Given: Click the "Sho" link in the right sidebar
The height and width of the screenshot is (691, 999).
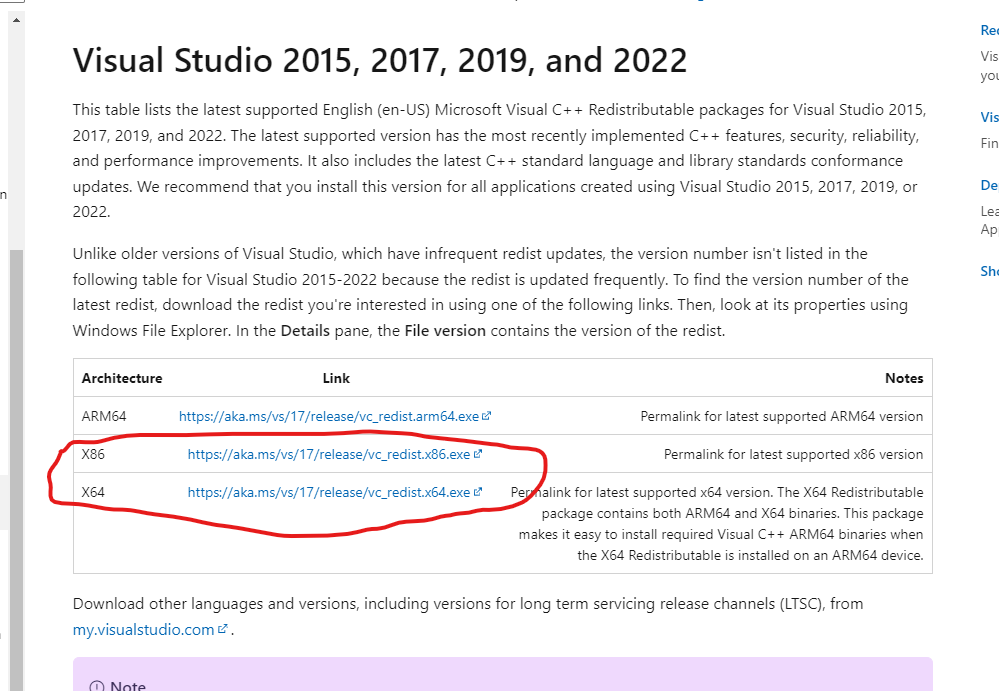Looking at the screenshot, I should [x=989, y=271].
